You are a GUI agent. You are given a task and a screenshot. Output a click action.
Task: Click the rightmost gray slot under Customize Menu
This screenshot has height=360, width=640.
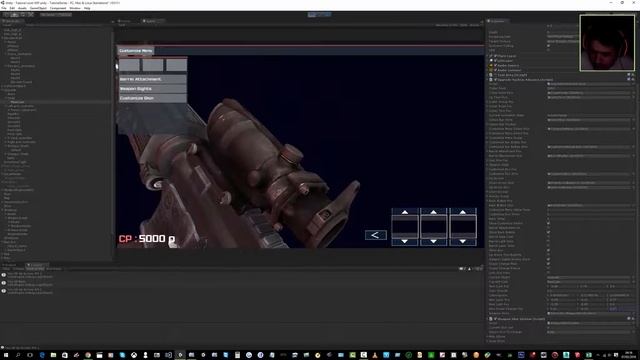click(x=176, y=65)
